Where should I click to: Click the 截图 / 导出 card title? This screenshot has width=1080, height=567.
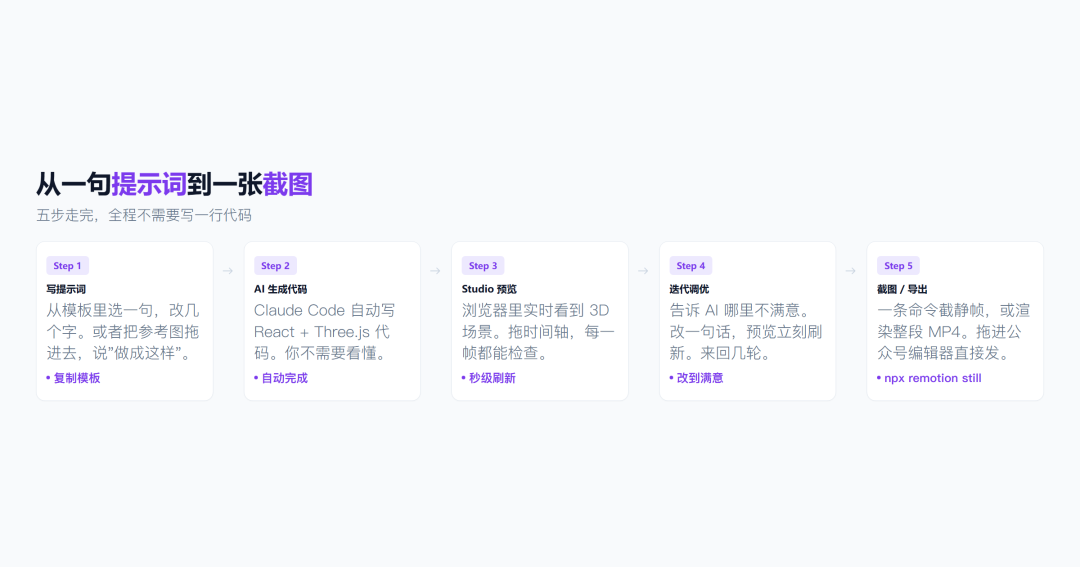click(x=902, y=289)
